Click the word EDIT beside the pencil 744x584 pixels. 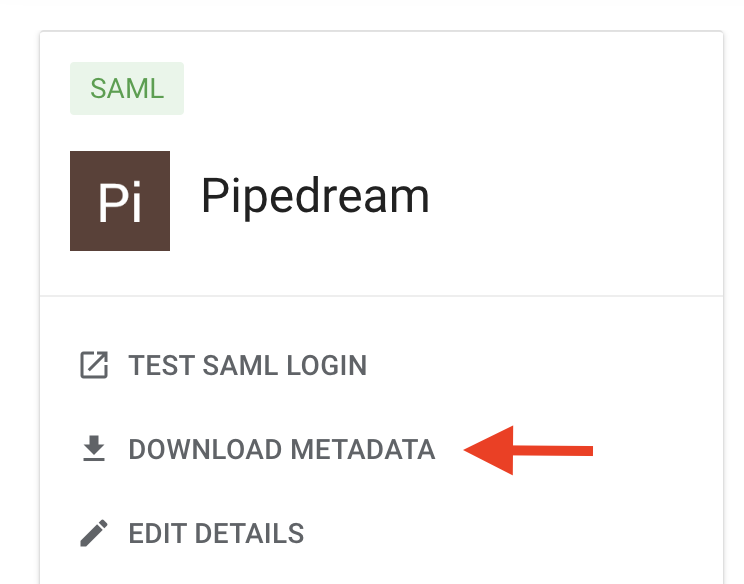tap(158, 533)
